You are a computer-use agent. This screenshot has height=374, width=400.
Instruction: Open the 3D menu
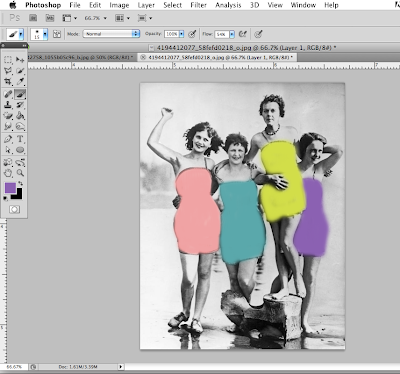coord(254,5)
